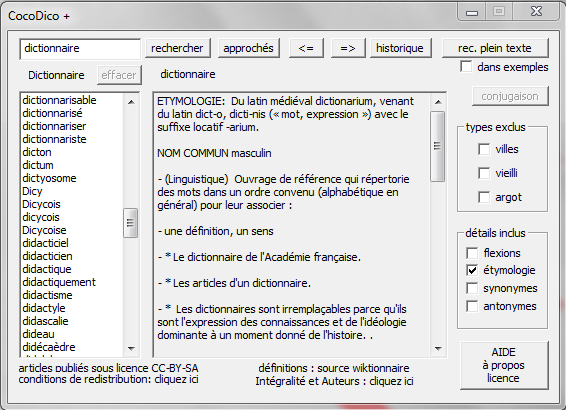The height and width of the screenshot is (410, 566).
Task: Enable the dans exemples checkbox
Action: [466, 67]
